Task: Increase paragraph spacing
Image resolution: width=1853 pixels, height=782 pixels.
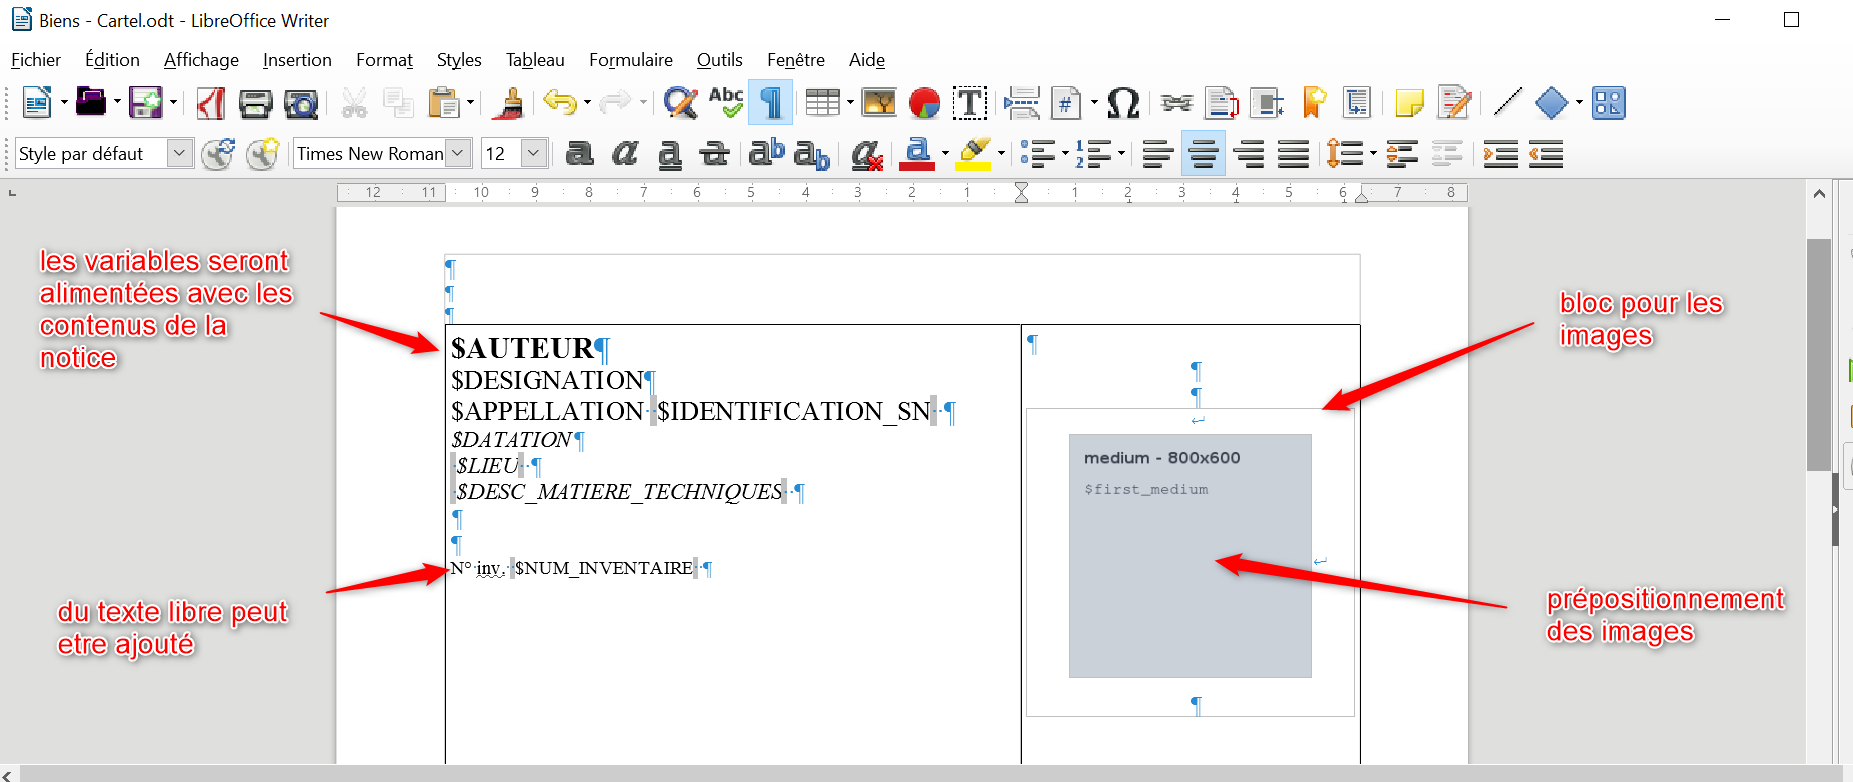Action: pos(1401,154)
